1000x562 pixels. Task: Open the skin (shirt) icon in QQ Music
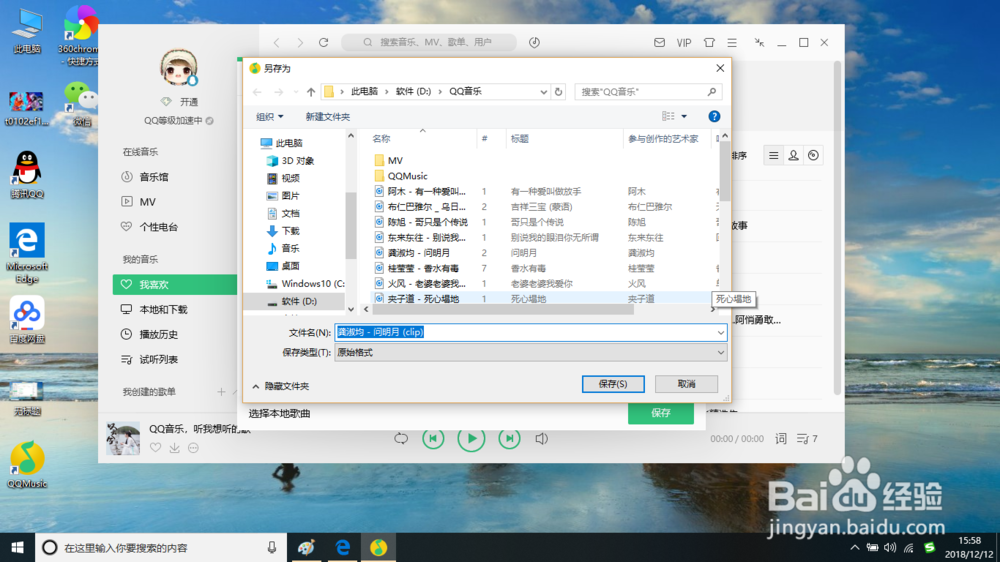click(709, 42)
